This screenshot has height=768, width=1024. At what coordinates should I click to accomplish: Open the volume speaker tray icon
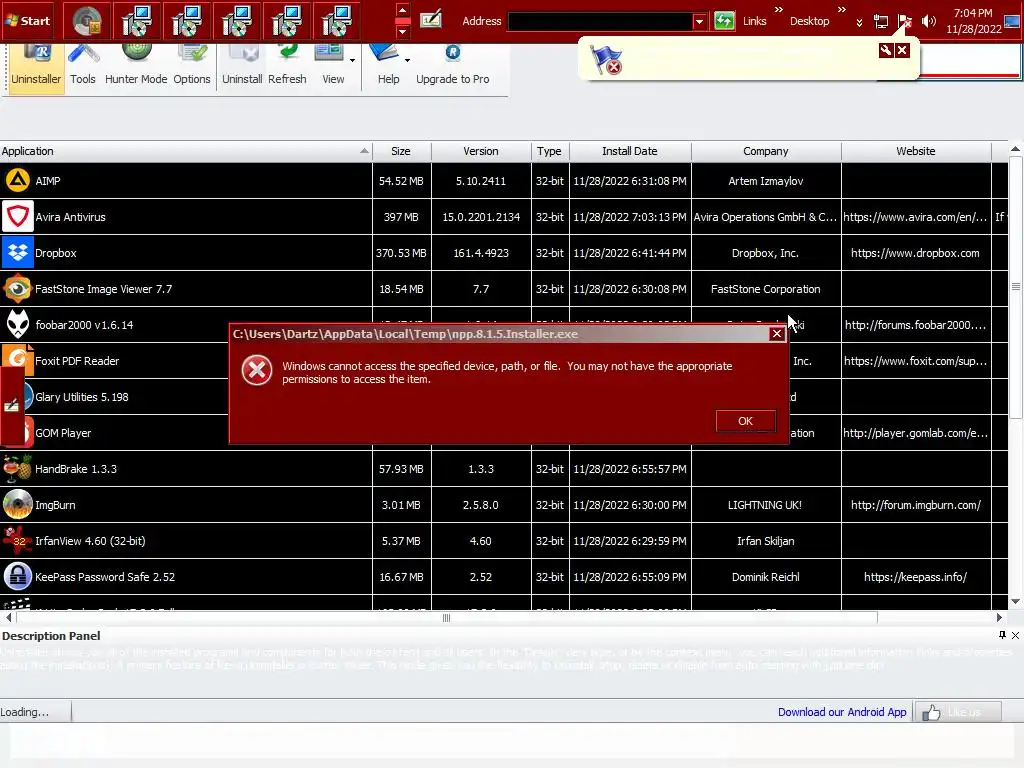click(x=928, y=21)
